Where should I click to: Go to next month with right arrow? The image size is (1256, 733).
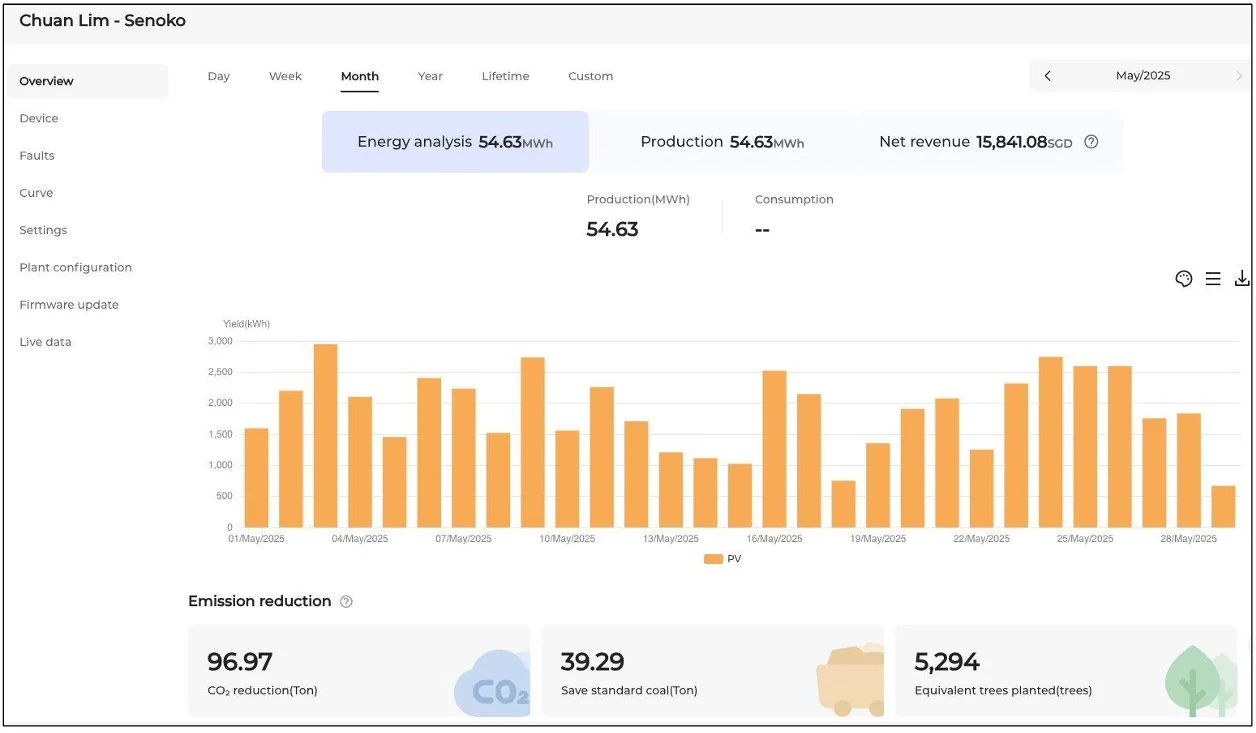(1239, 76)
